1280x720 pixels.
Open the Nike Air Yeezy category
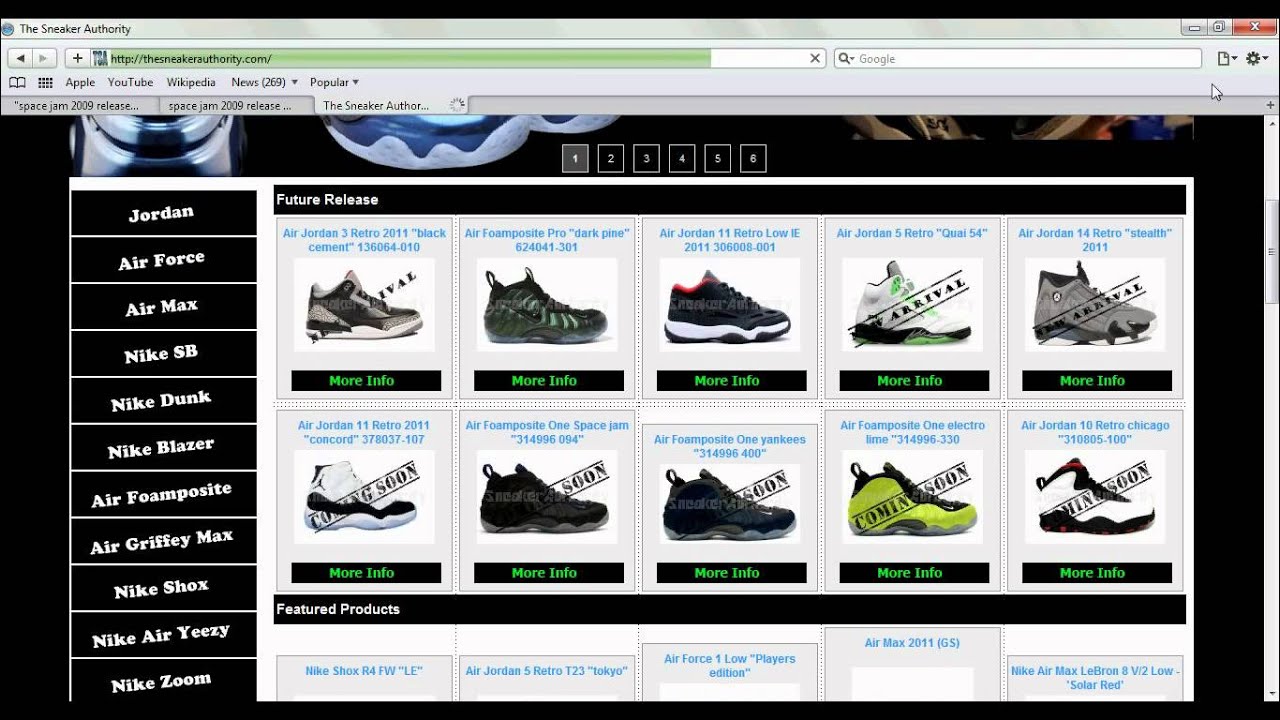(163, 635)
